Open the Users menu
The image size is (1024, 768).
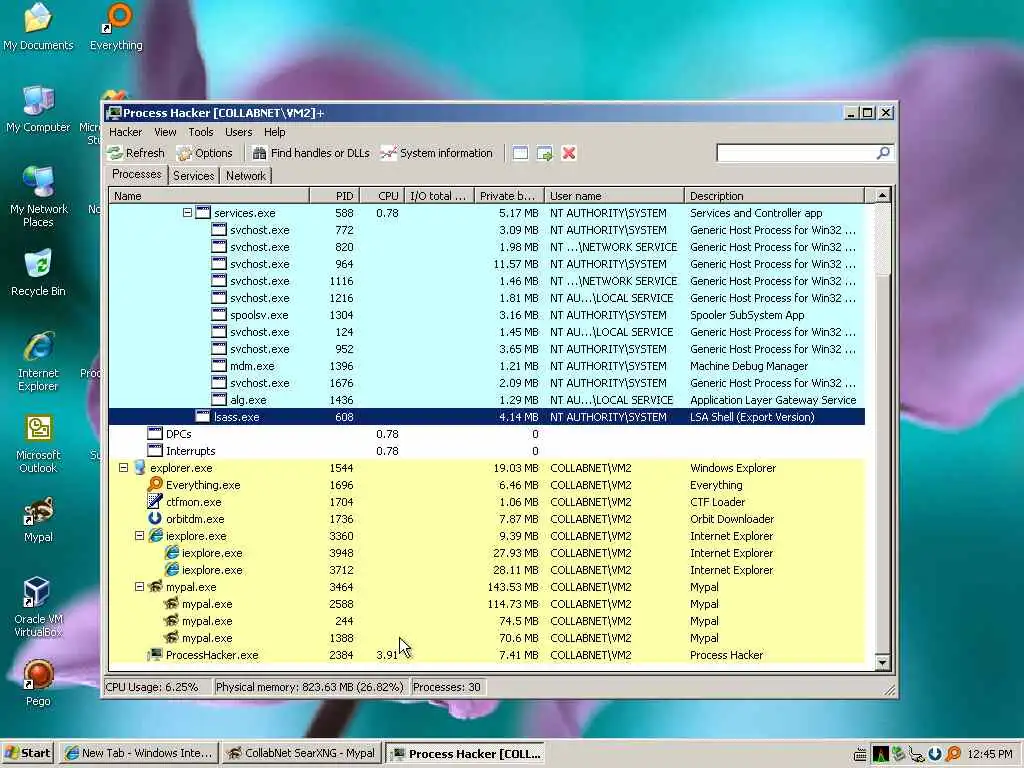238,132
